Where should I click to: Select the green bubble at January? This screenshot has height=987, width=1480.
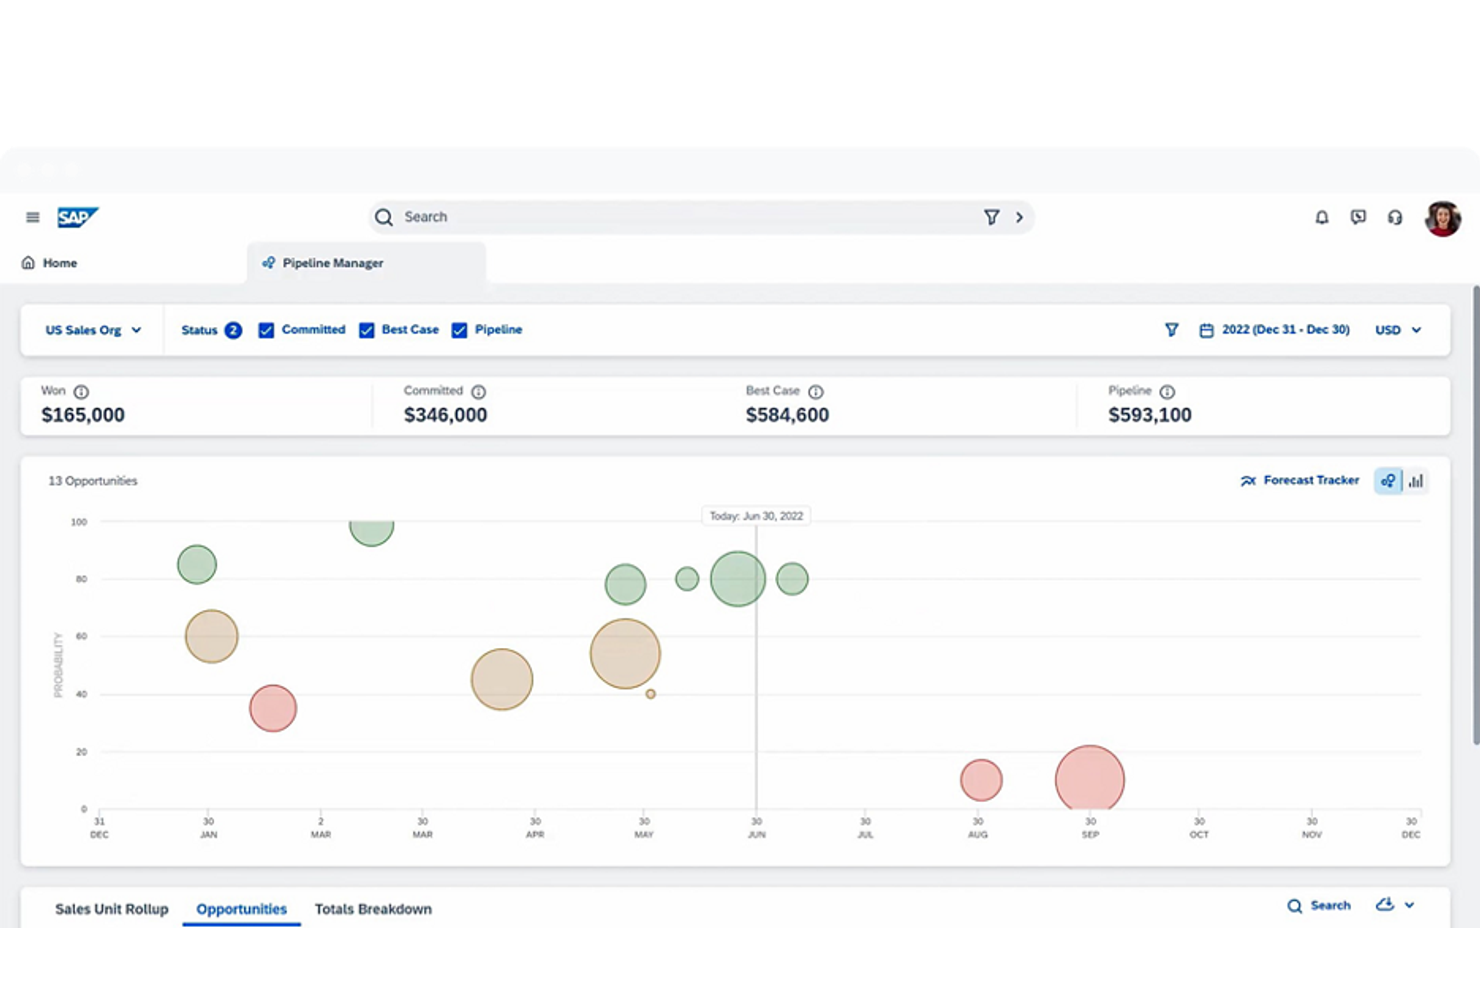click(x=197, y=564)
